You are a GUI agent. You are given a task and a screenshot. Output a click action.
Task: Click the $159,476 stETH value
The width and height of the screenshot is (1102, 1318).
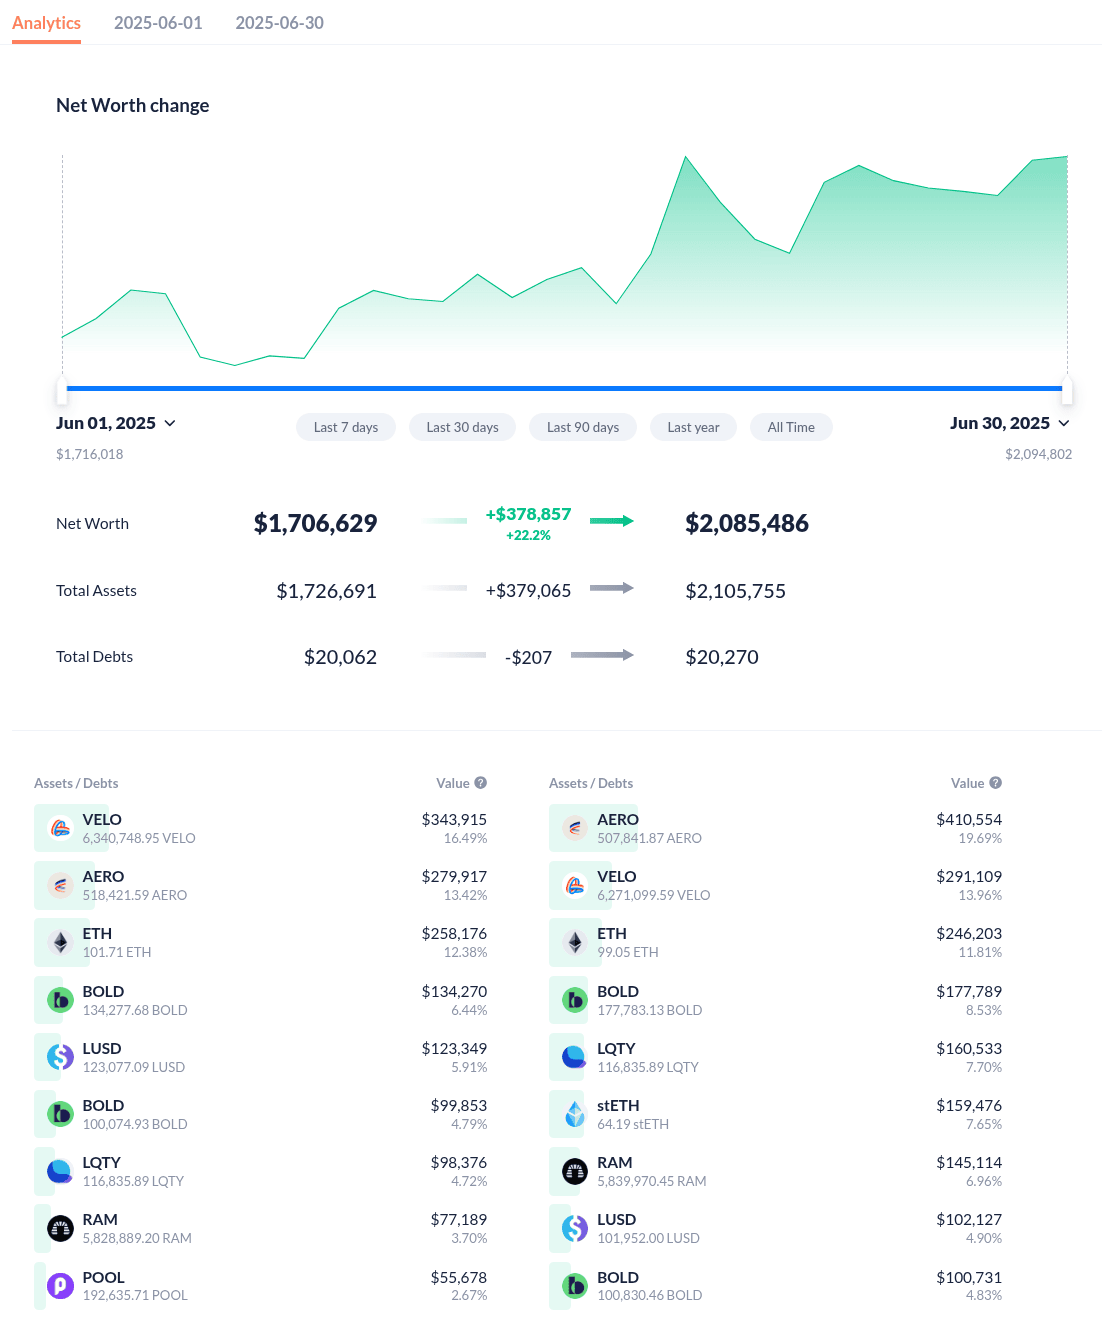click(969, 1105)
